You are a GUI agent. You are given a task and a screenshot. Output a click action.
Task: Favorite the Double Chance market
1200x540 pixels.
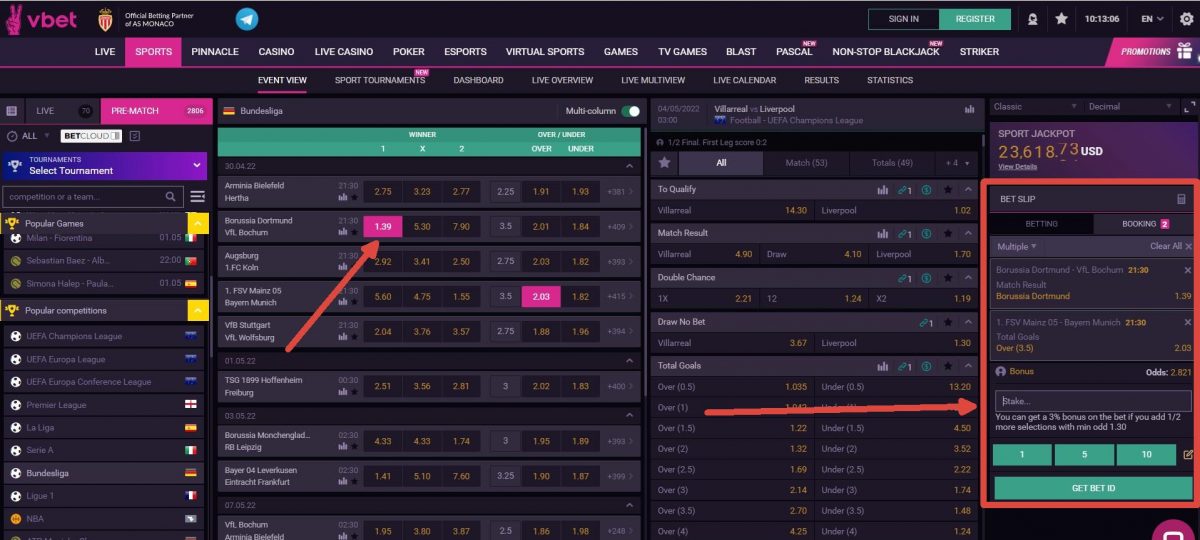(948, 278)
